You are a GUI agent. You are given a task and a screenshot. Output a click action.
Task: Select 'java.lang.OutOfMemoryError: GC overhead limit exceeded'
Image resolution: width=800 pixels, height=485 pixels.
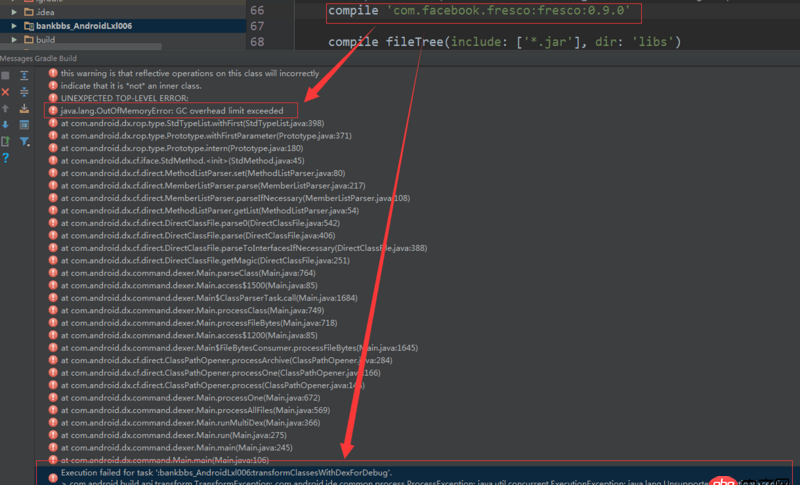pyautogui.click(x=172, y=111)
